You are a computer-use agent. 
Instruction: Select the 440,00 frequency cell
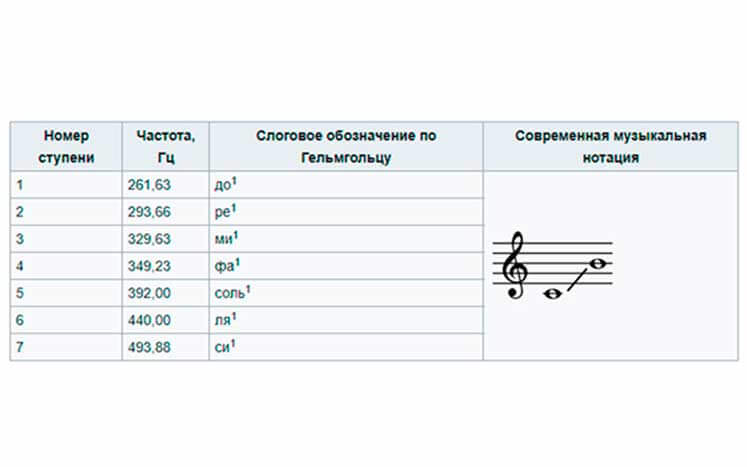pos(150,320)
